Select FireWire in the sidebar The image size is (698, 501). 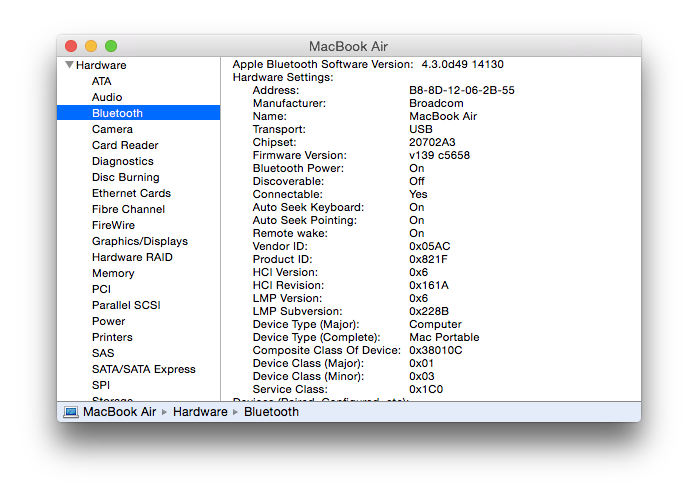pos(114,225)
